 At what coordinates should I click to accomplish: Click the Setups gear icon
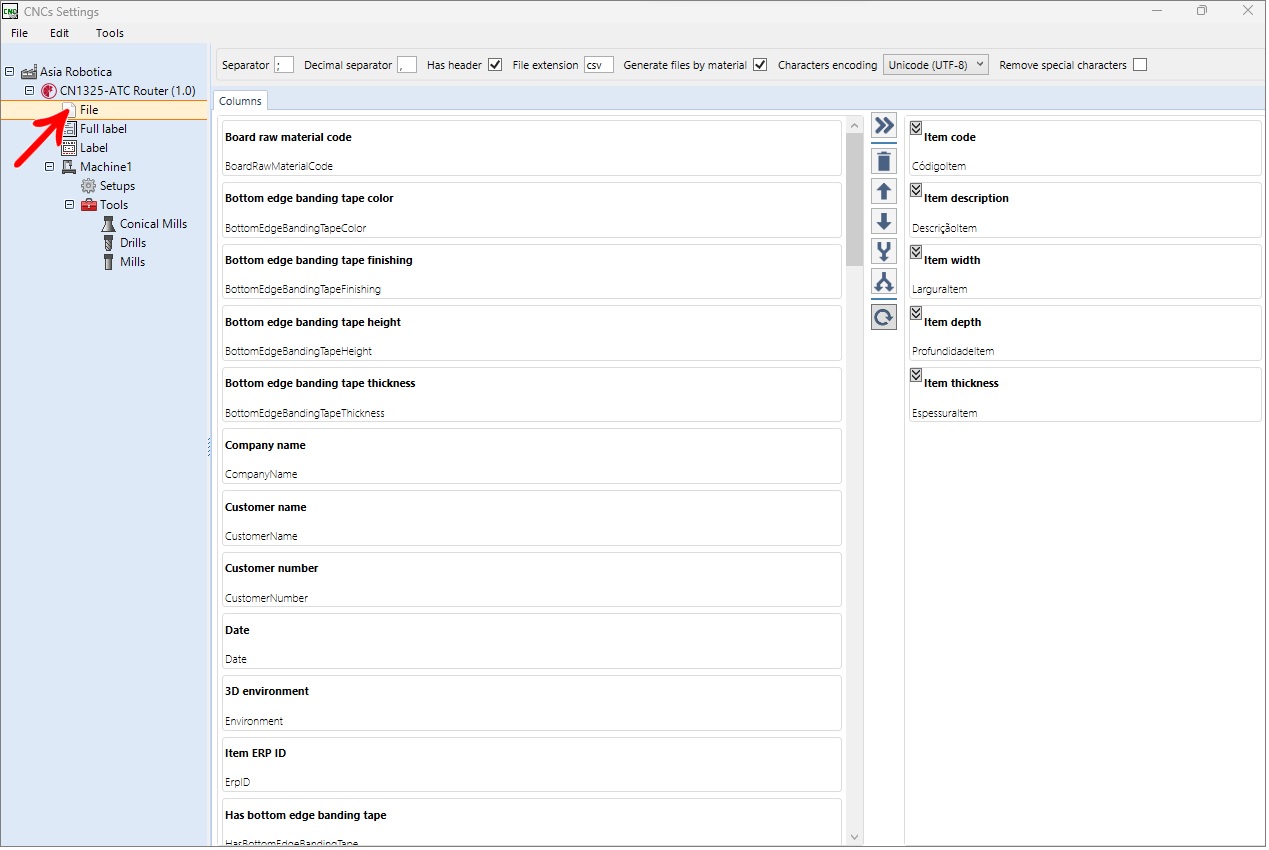point(88,186)
